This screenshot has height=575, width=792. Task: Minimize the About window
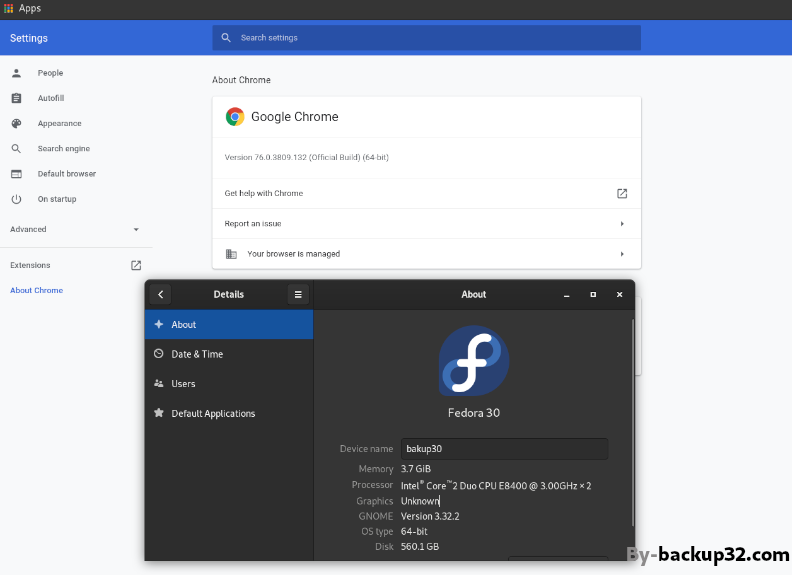tap(567, 295)
